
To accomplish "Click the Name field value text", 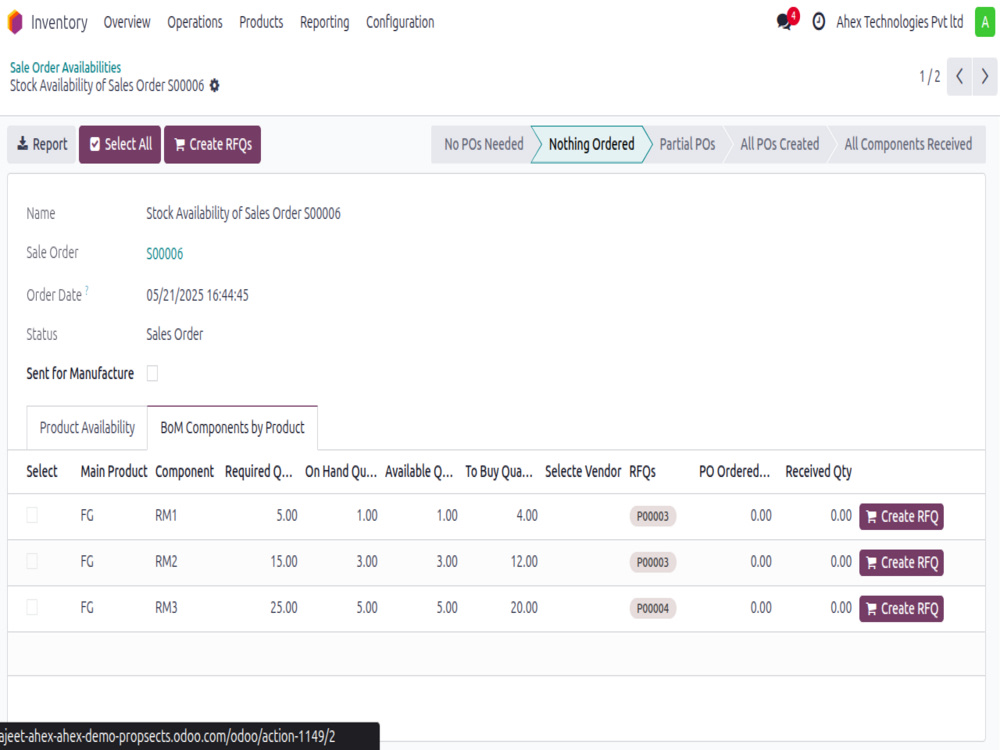I will tap(243, 213).
